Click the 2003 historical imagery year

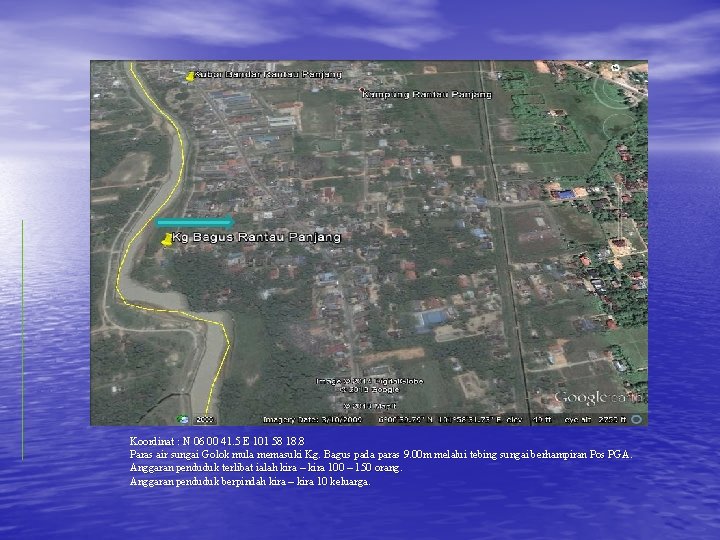pos(204,420)
